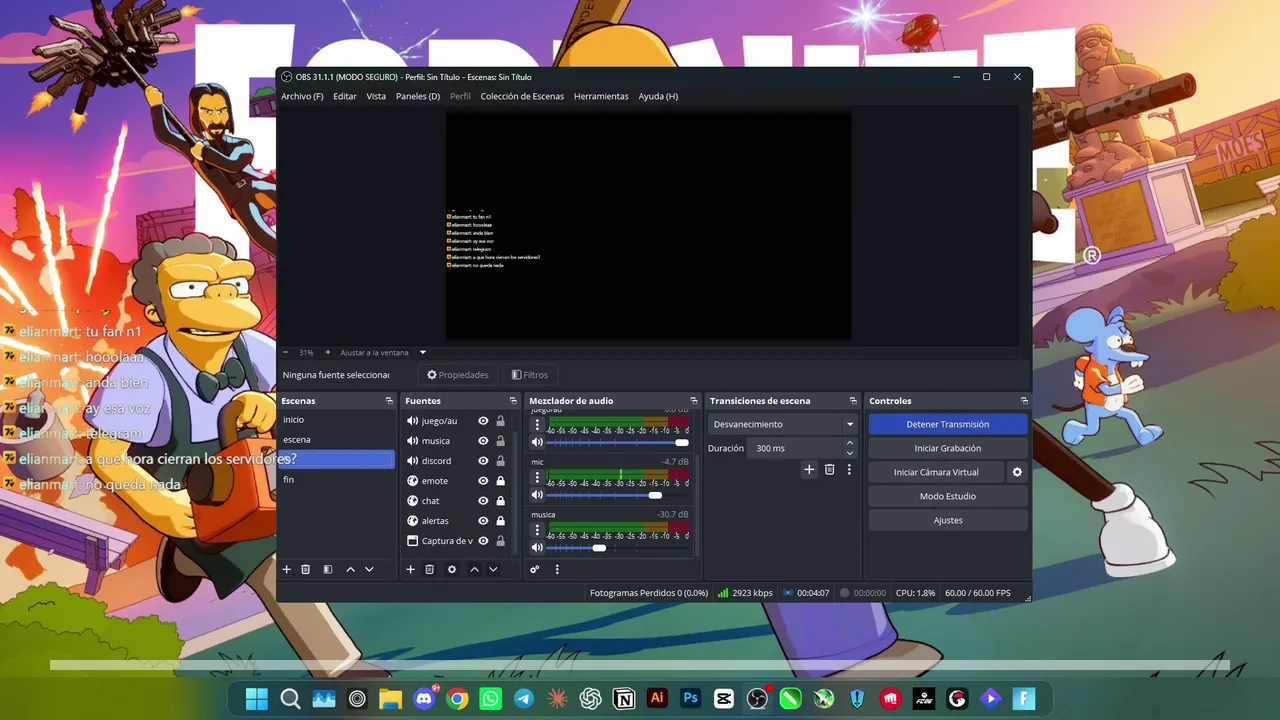
Task: Remove the selected source with trash icon
Action: [430, 569]
